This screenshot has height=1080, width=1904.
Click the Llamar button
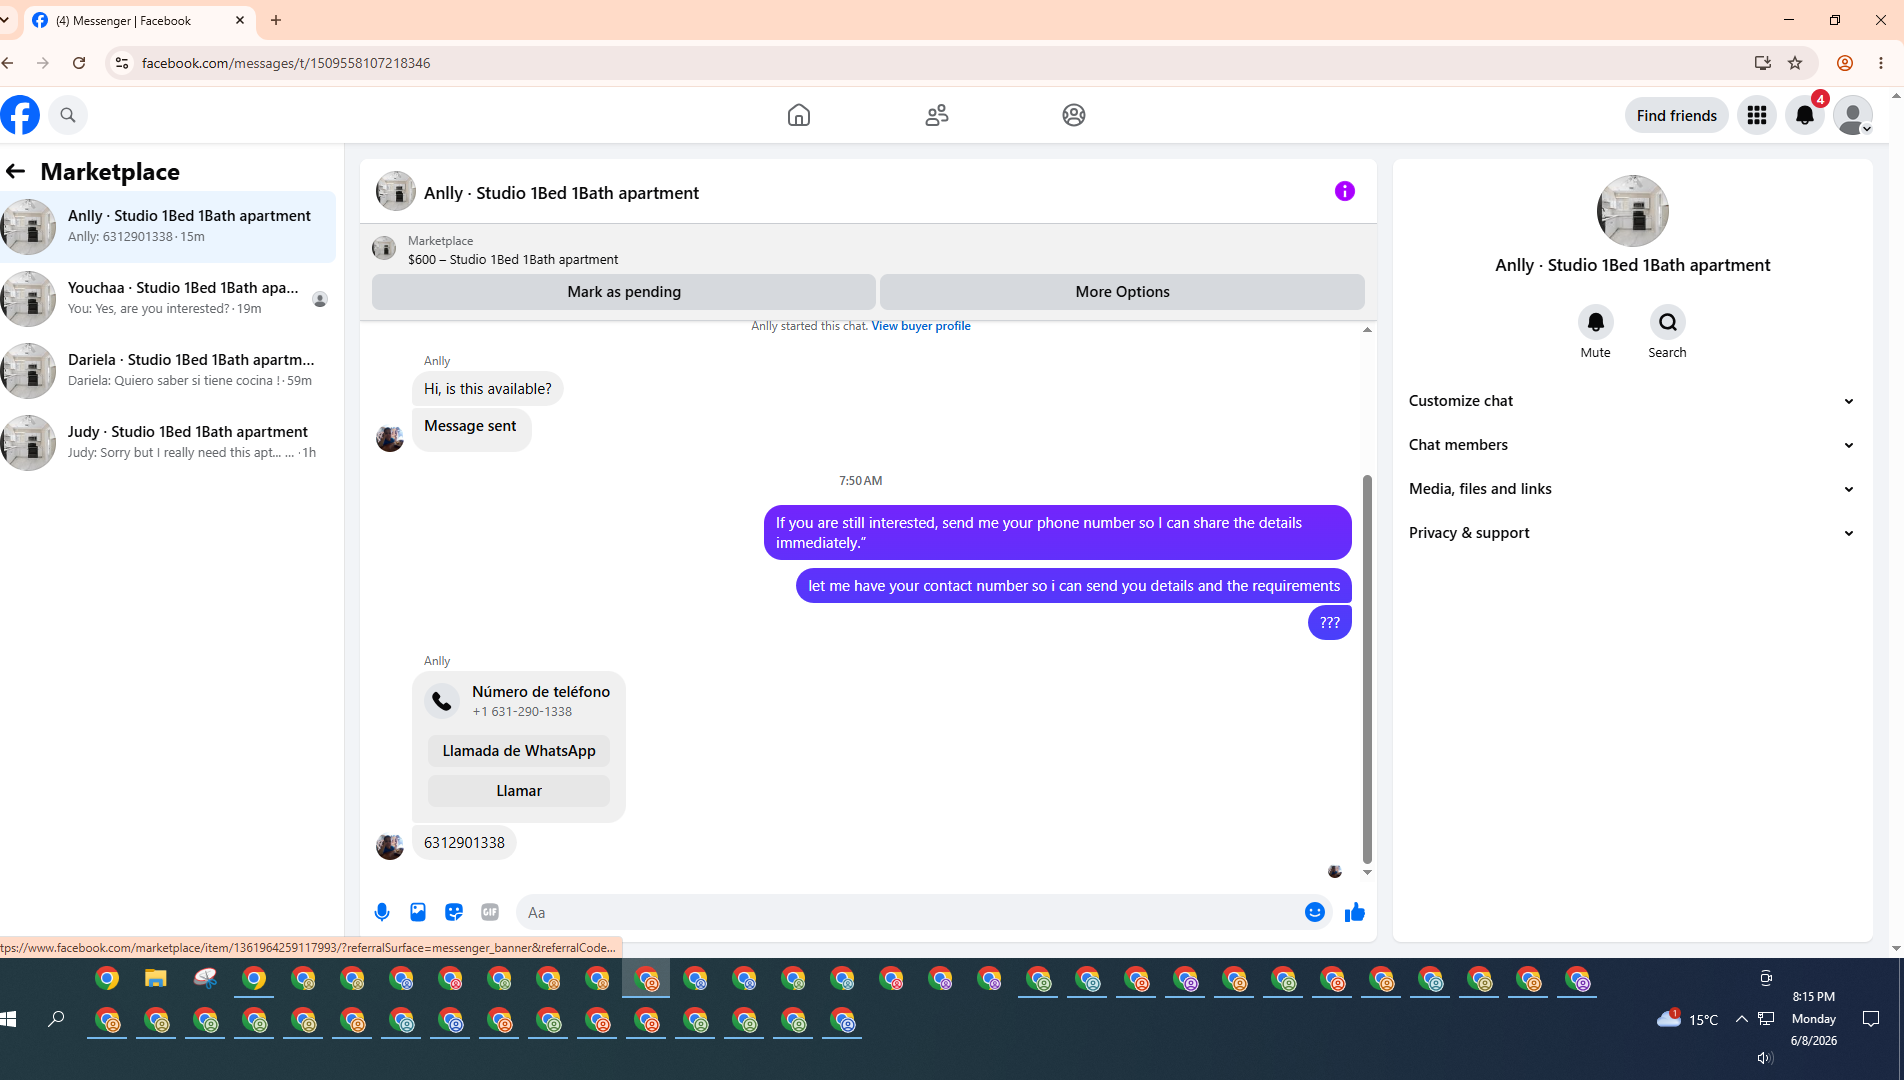[x=519, y=791]
